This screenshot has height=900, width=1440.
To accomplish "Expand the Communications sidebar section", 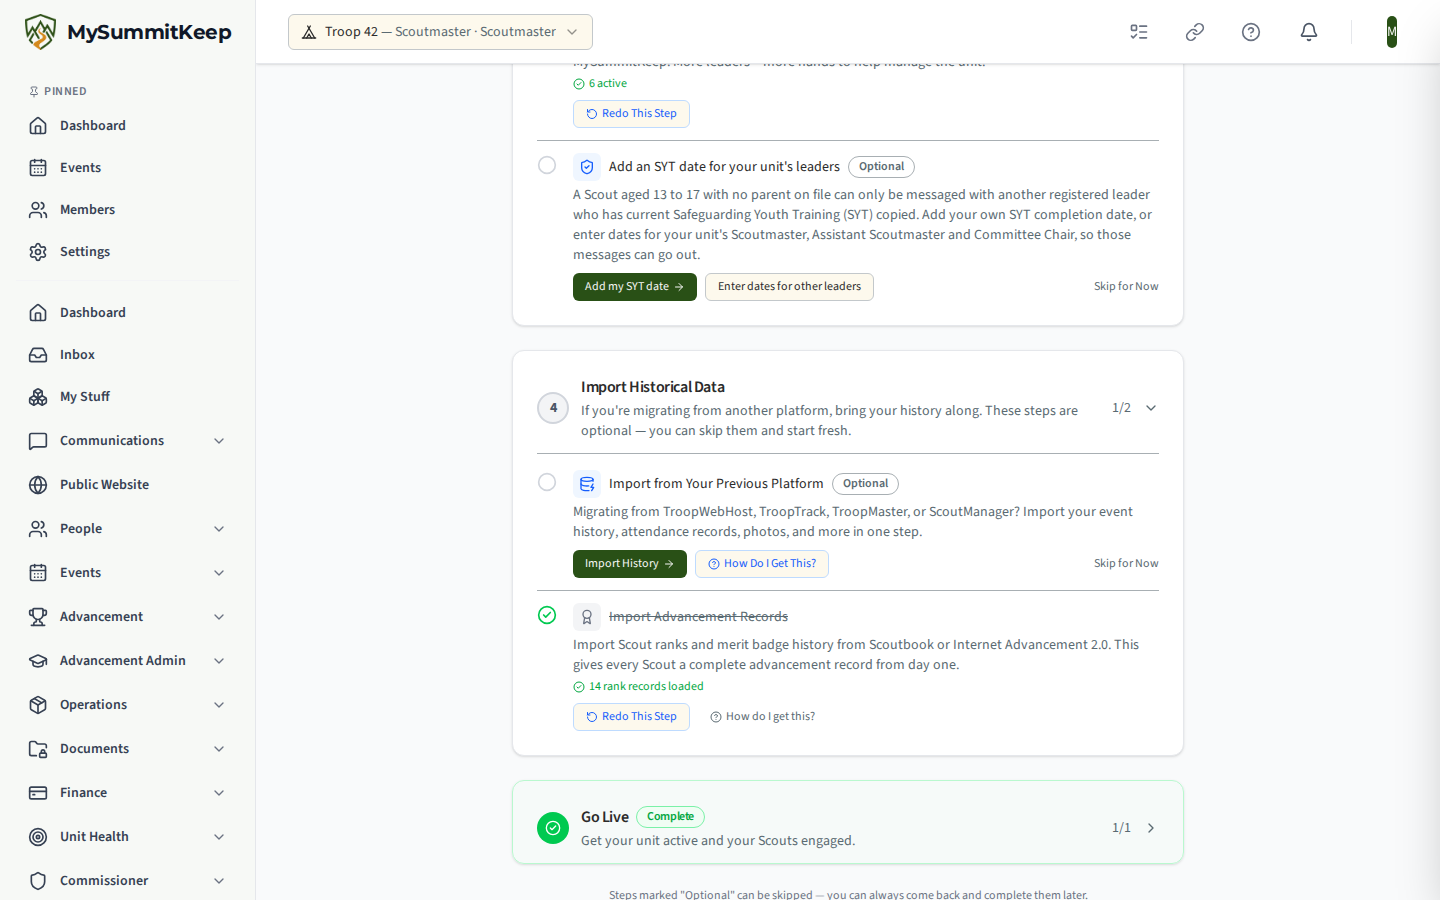I will click(x=219, y=441).
